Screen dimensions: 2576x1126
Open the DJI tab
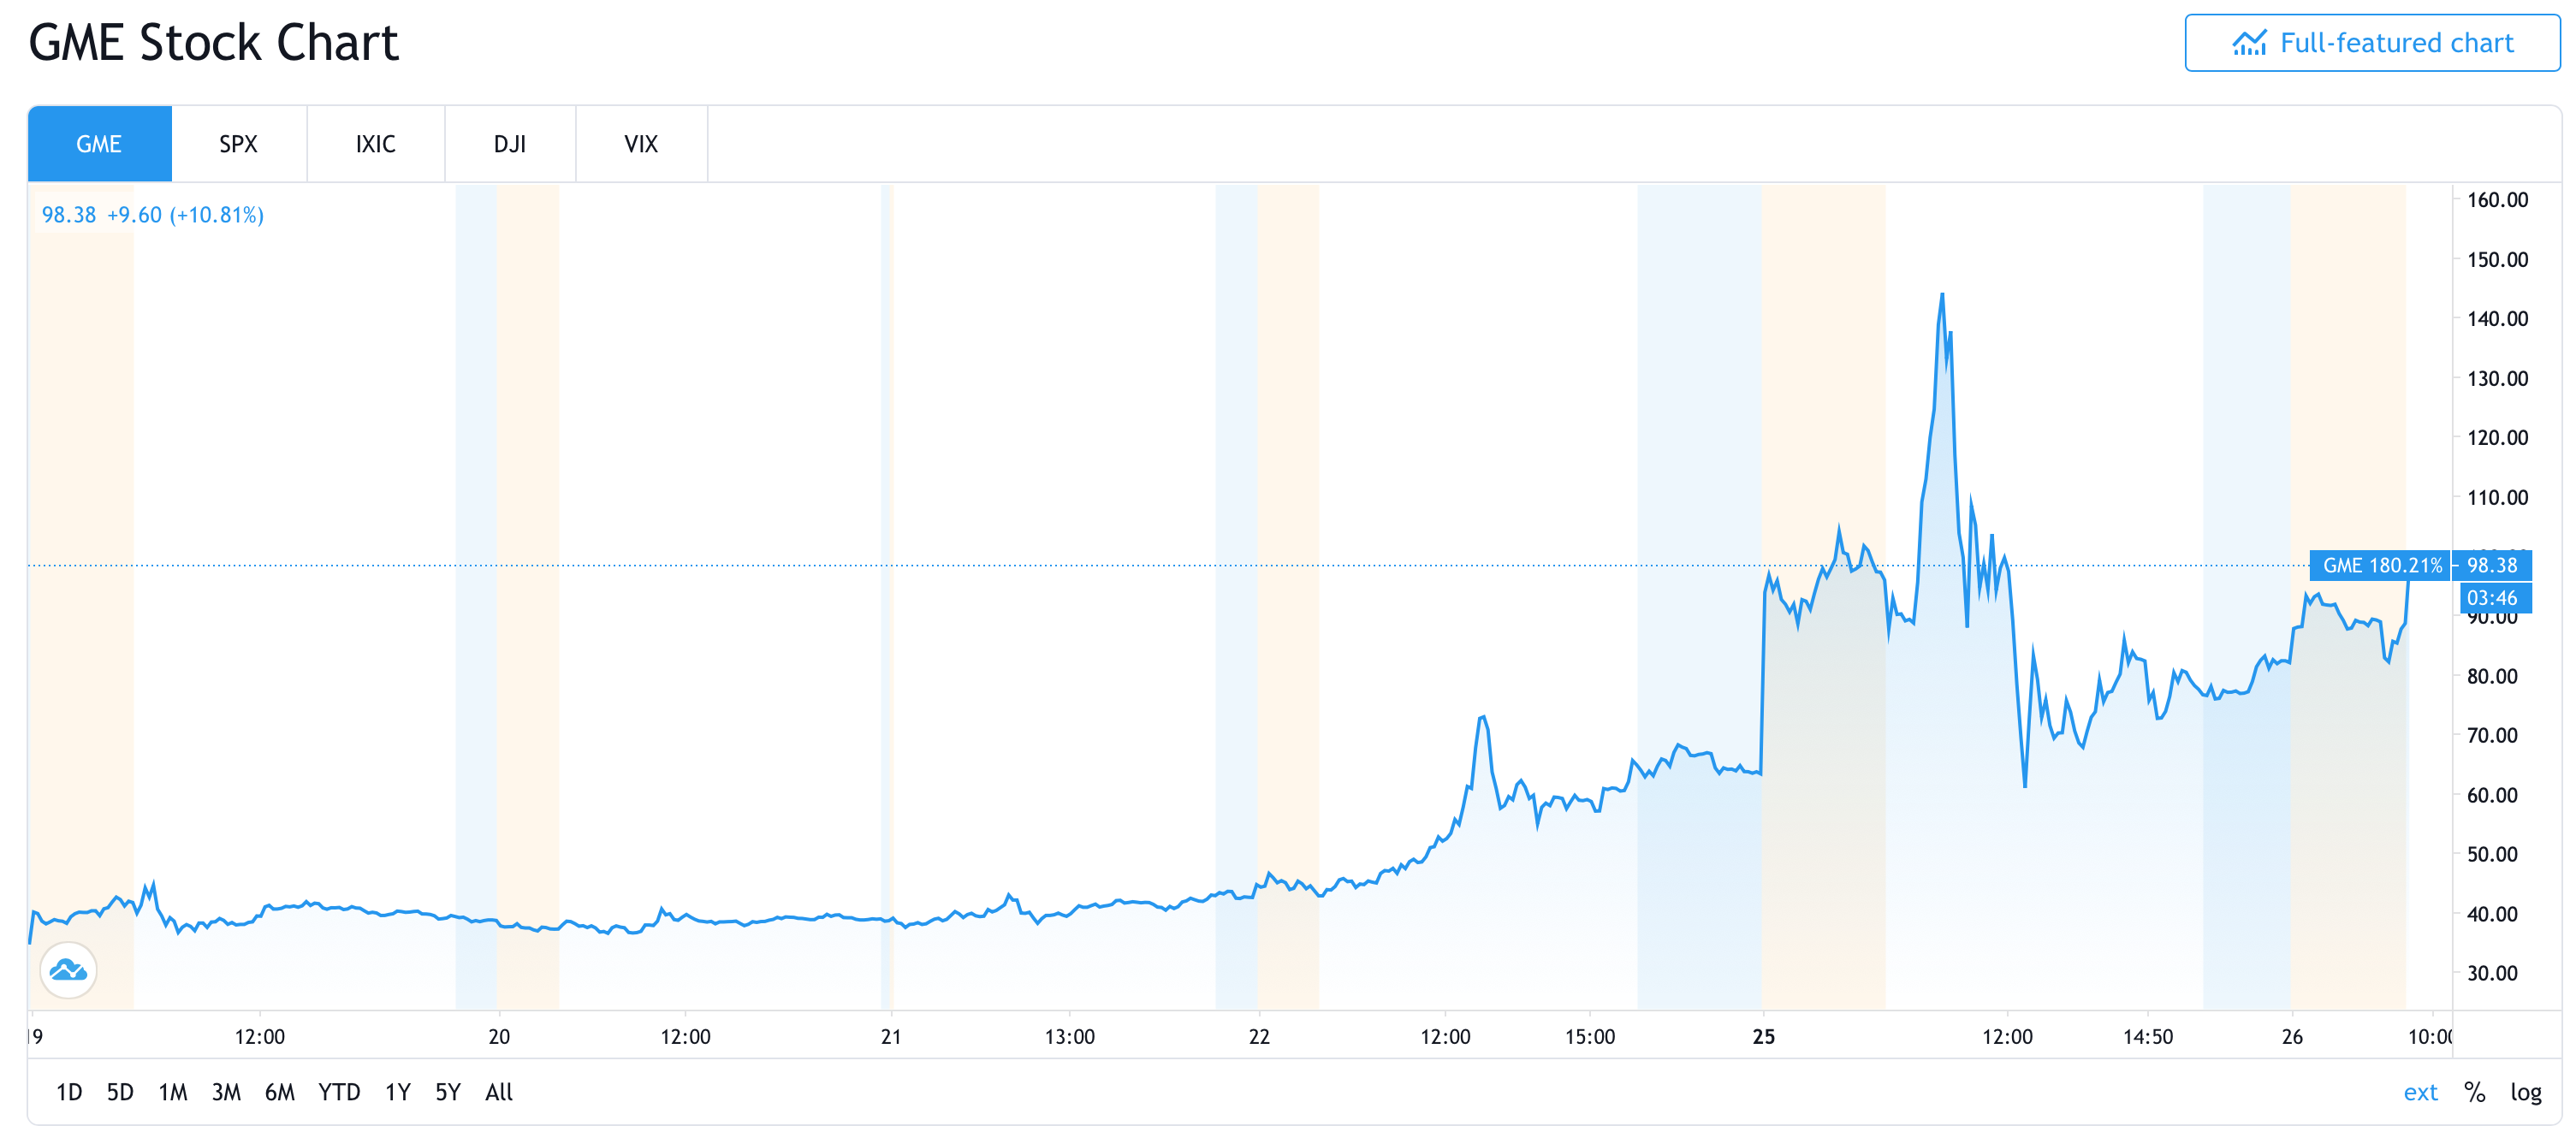pos(509,144)
